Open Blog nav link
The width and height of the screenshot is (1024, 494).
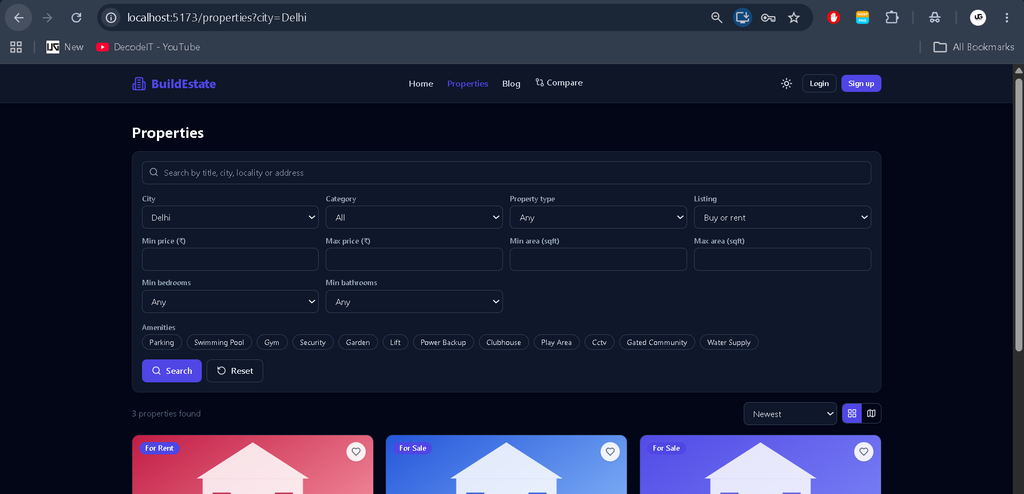point(511,84)
